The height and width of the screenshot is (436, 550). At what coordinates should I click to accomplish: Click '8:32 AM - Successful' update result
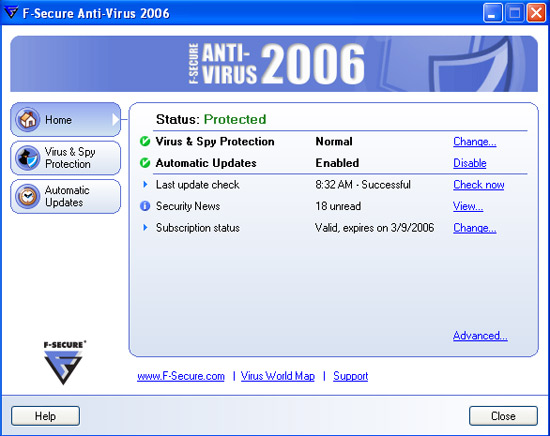click(x=363, y=185)
